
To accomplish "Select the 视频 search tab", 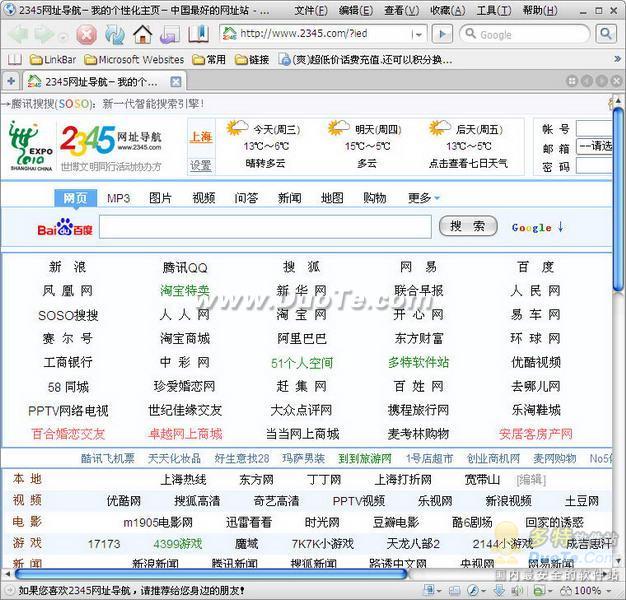I will point(204,198).
